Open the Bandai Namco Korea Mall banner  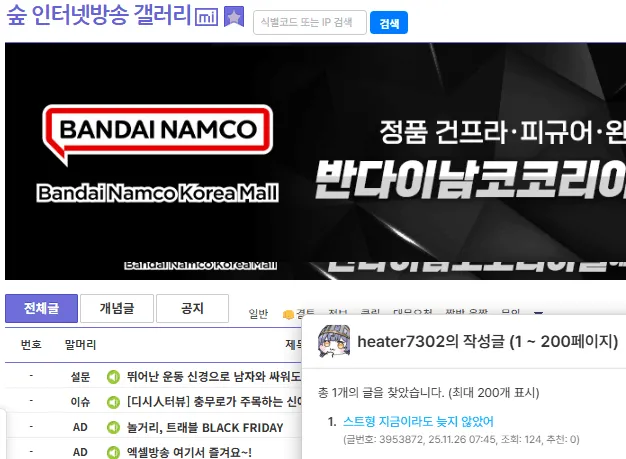(315, 161)
